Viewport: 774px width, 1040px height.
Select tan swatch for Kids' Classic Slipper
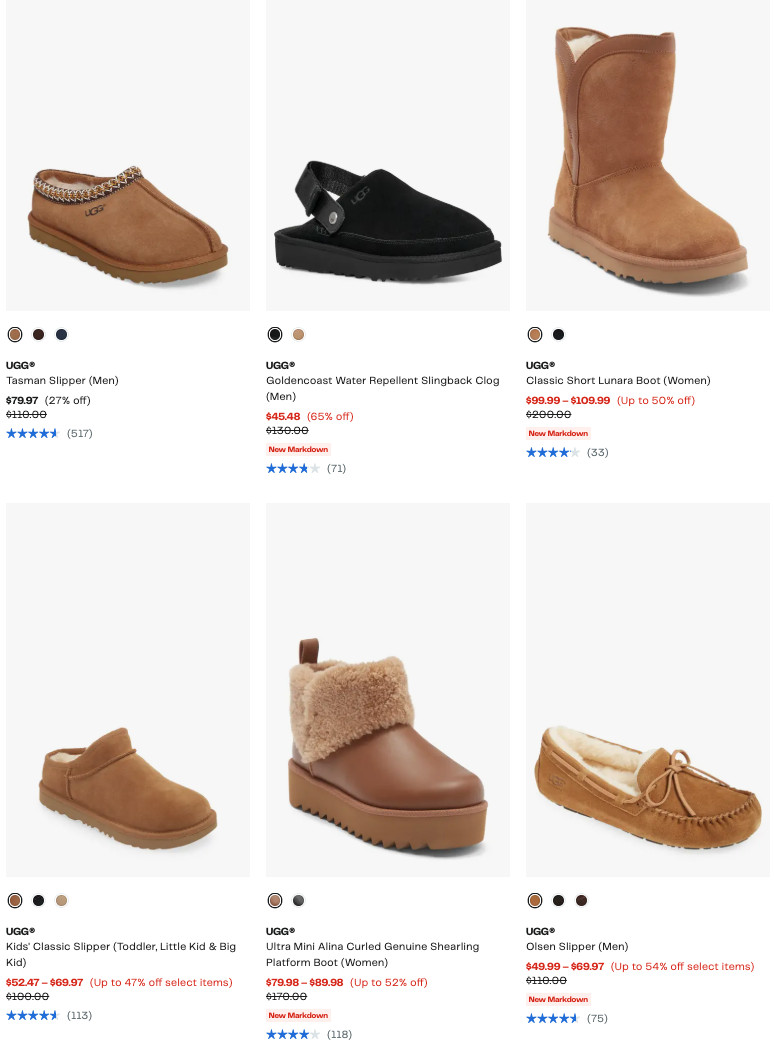[62, 900]
